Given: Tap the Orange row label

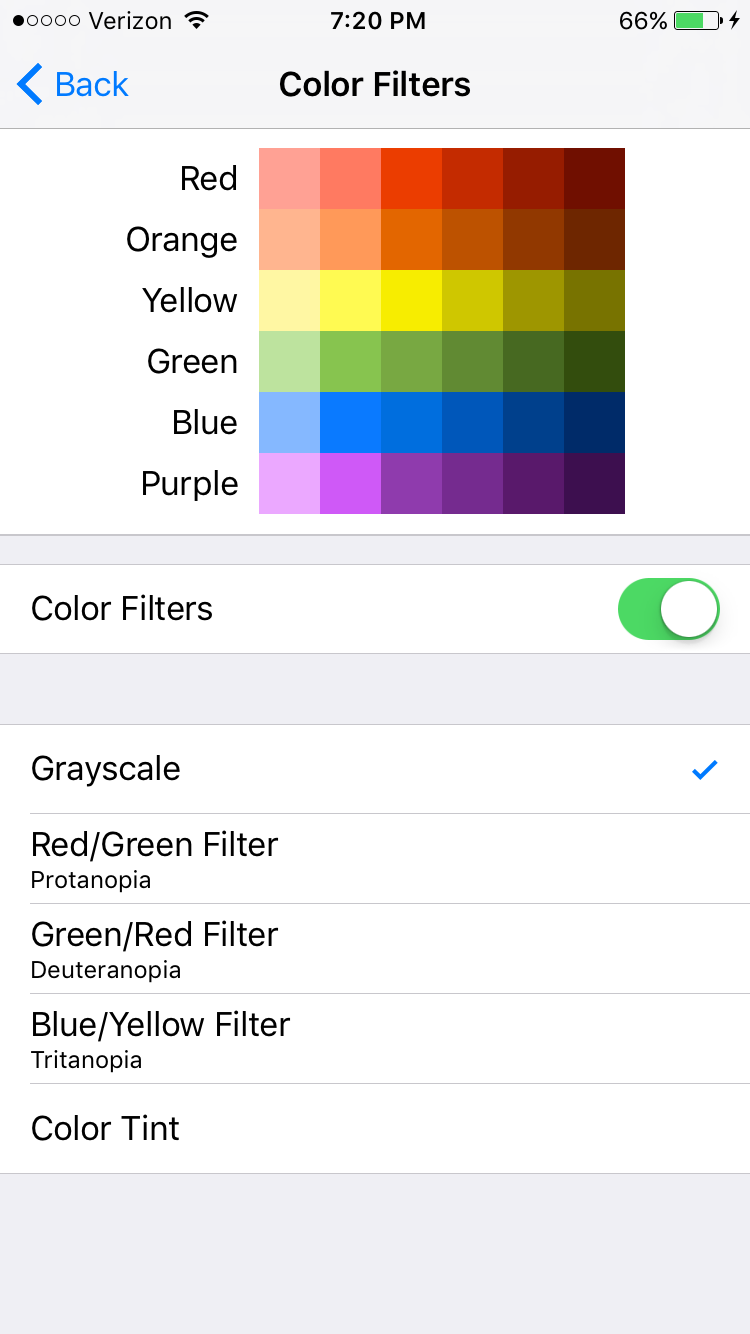Looking at the screenshot, I should [x=182, y=240].
